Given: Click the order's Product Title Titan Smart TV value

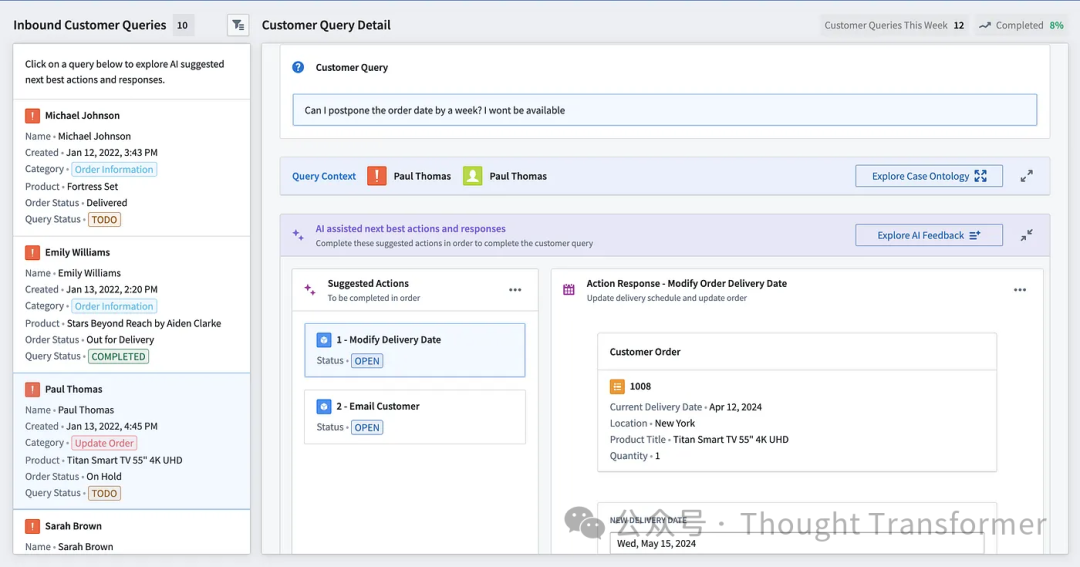Looking at the screenshot, I should coord(730,440).
